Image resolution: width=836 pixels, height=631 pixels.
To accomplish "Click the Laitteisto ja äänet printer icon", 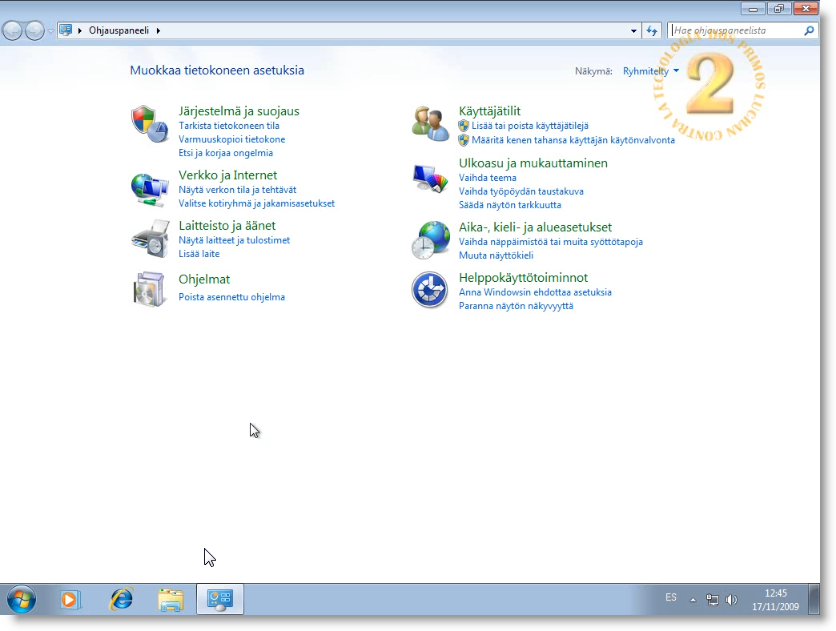I will 150,239.
